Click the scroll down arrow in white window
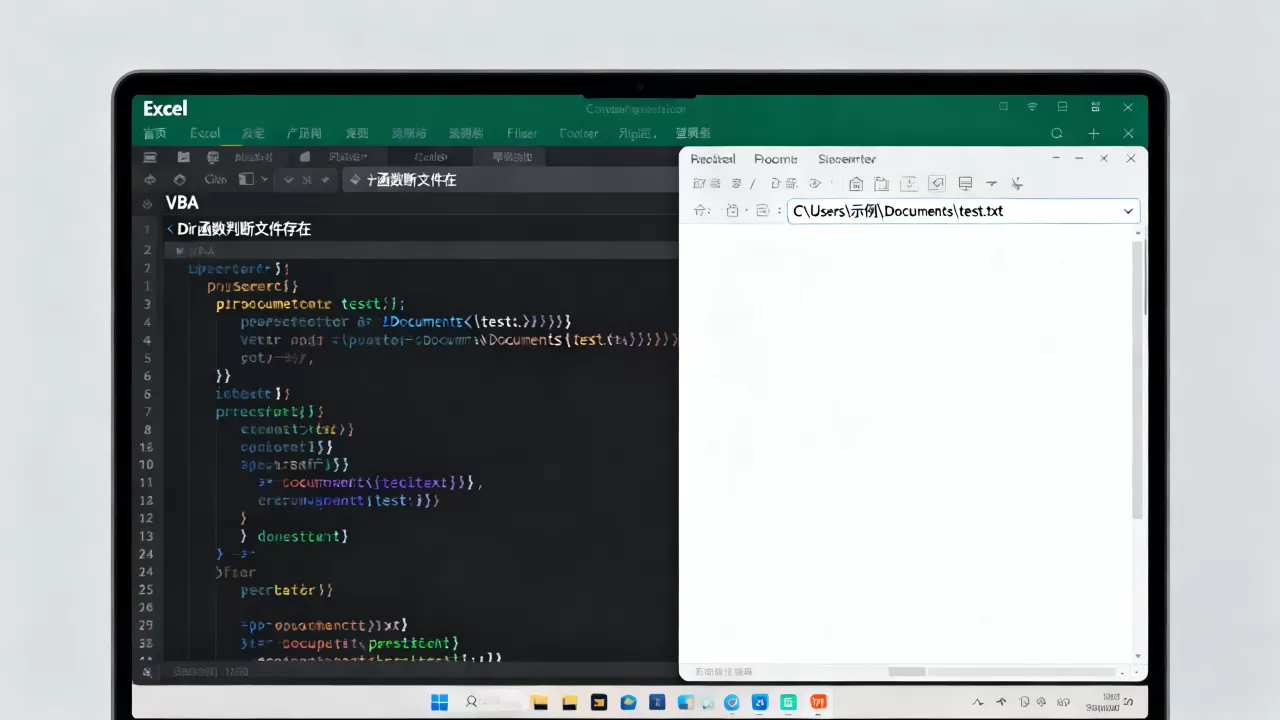Viewport: 1280px width, 720px height. (x=1137, y=657)
